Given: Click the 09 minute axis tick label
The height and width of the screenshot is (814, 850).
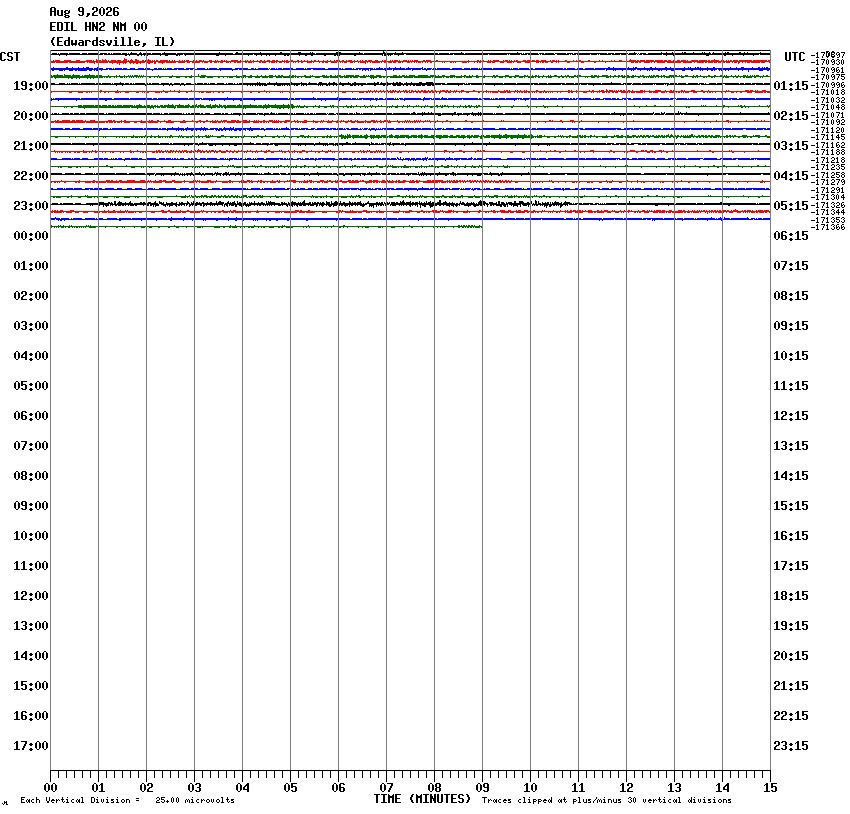Looking at the screenshot, I should pyautogui.click(x=482, y=788).
